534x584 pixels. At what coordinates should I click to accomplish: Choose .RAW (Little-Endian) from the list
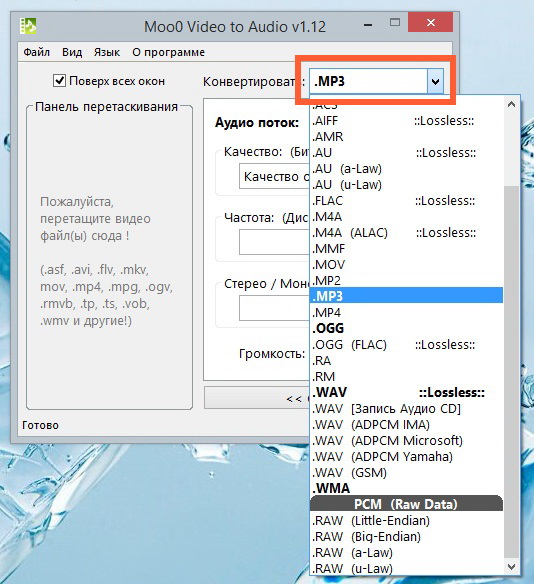click(x=406, y=520)
